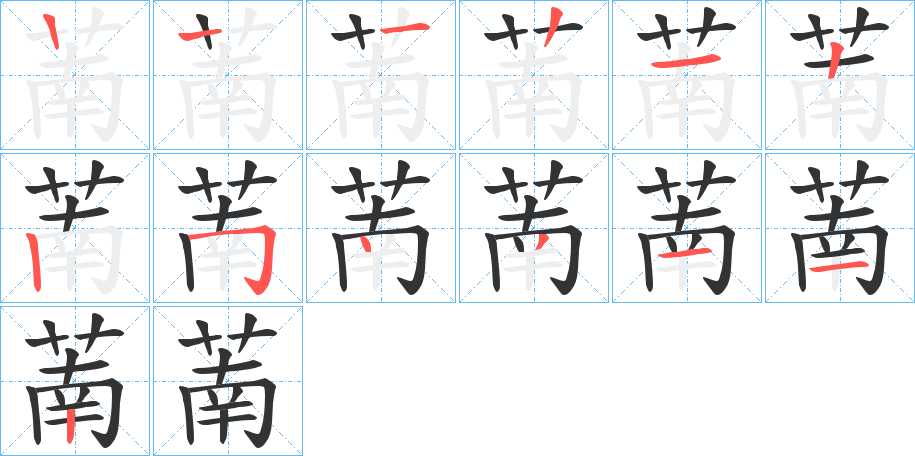Select the thirteenth step with red vertical stroke
Viewport: 915px width, 456px height.
75,381
